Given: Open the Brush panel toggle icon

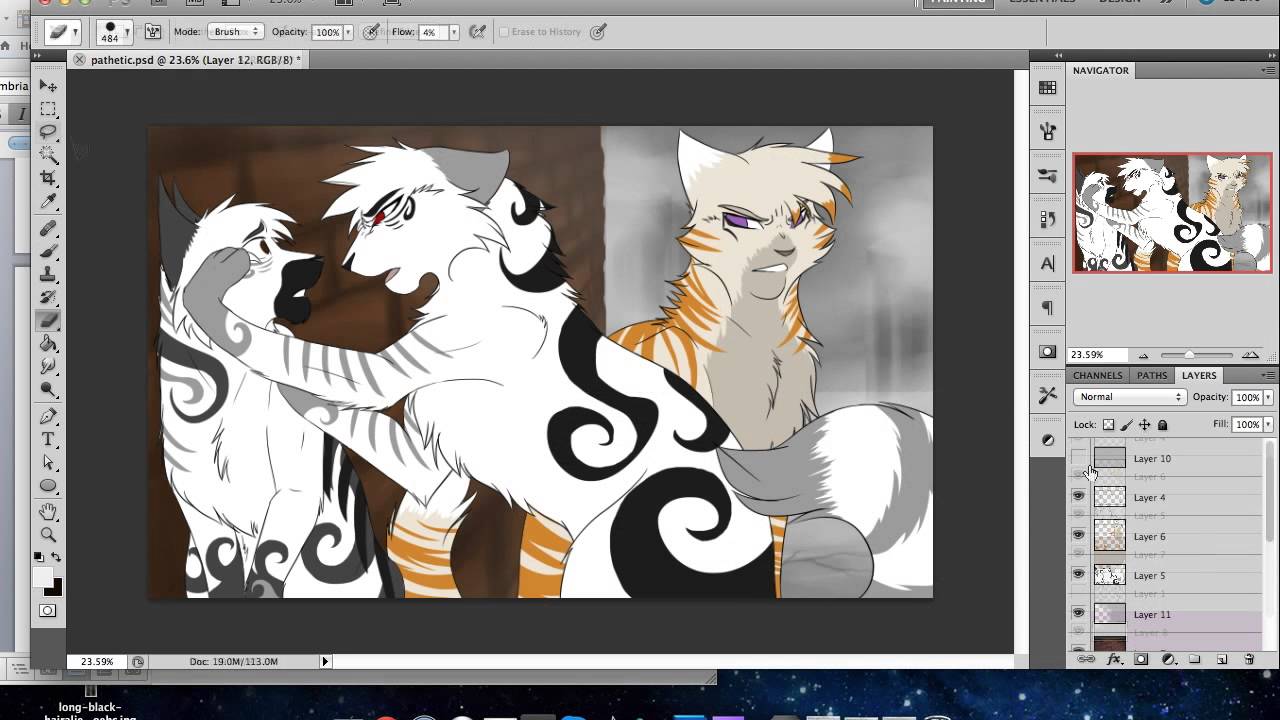Looking at the screenshot, I should tap(152, 32).
